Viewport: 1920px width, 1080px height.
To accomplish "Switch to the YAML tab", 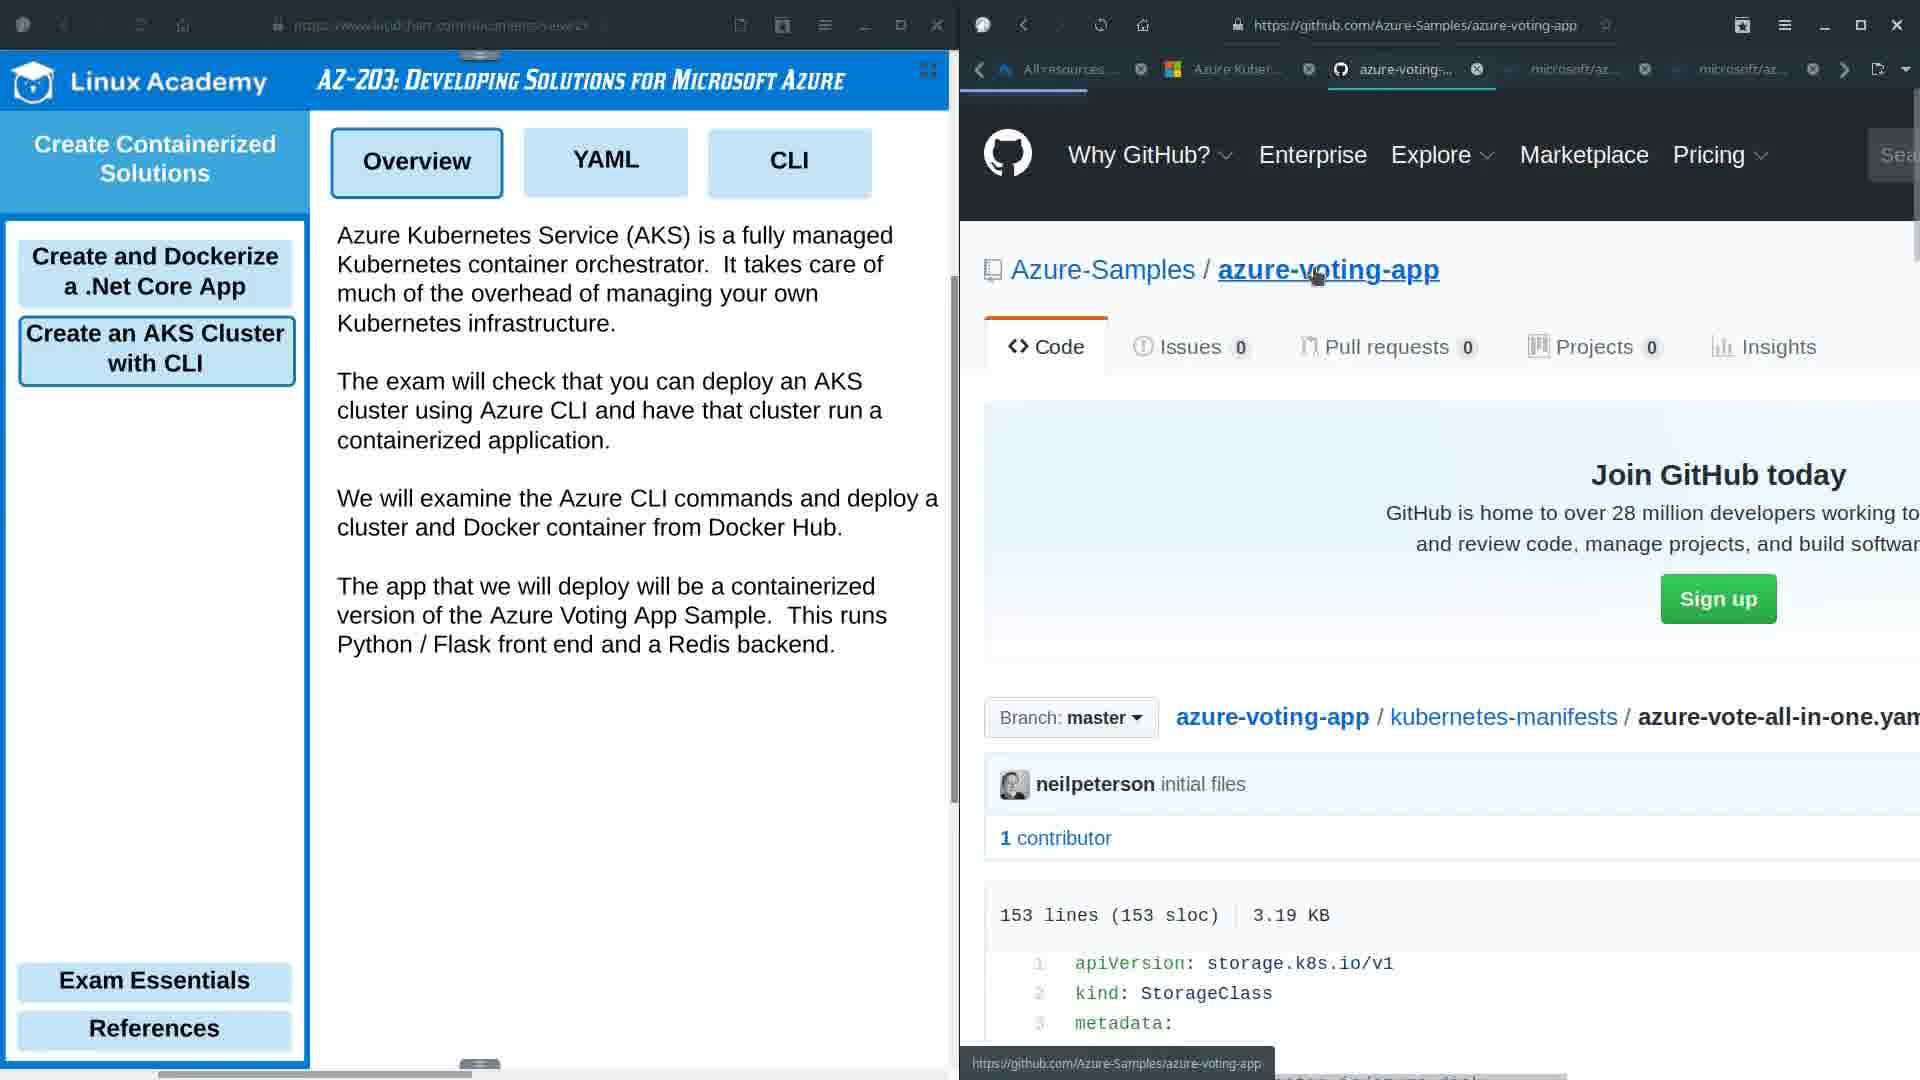I will point(605,160).
